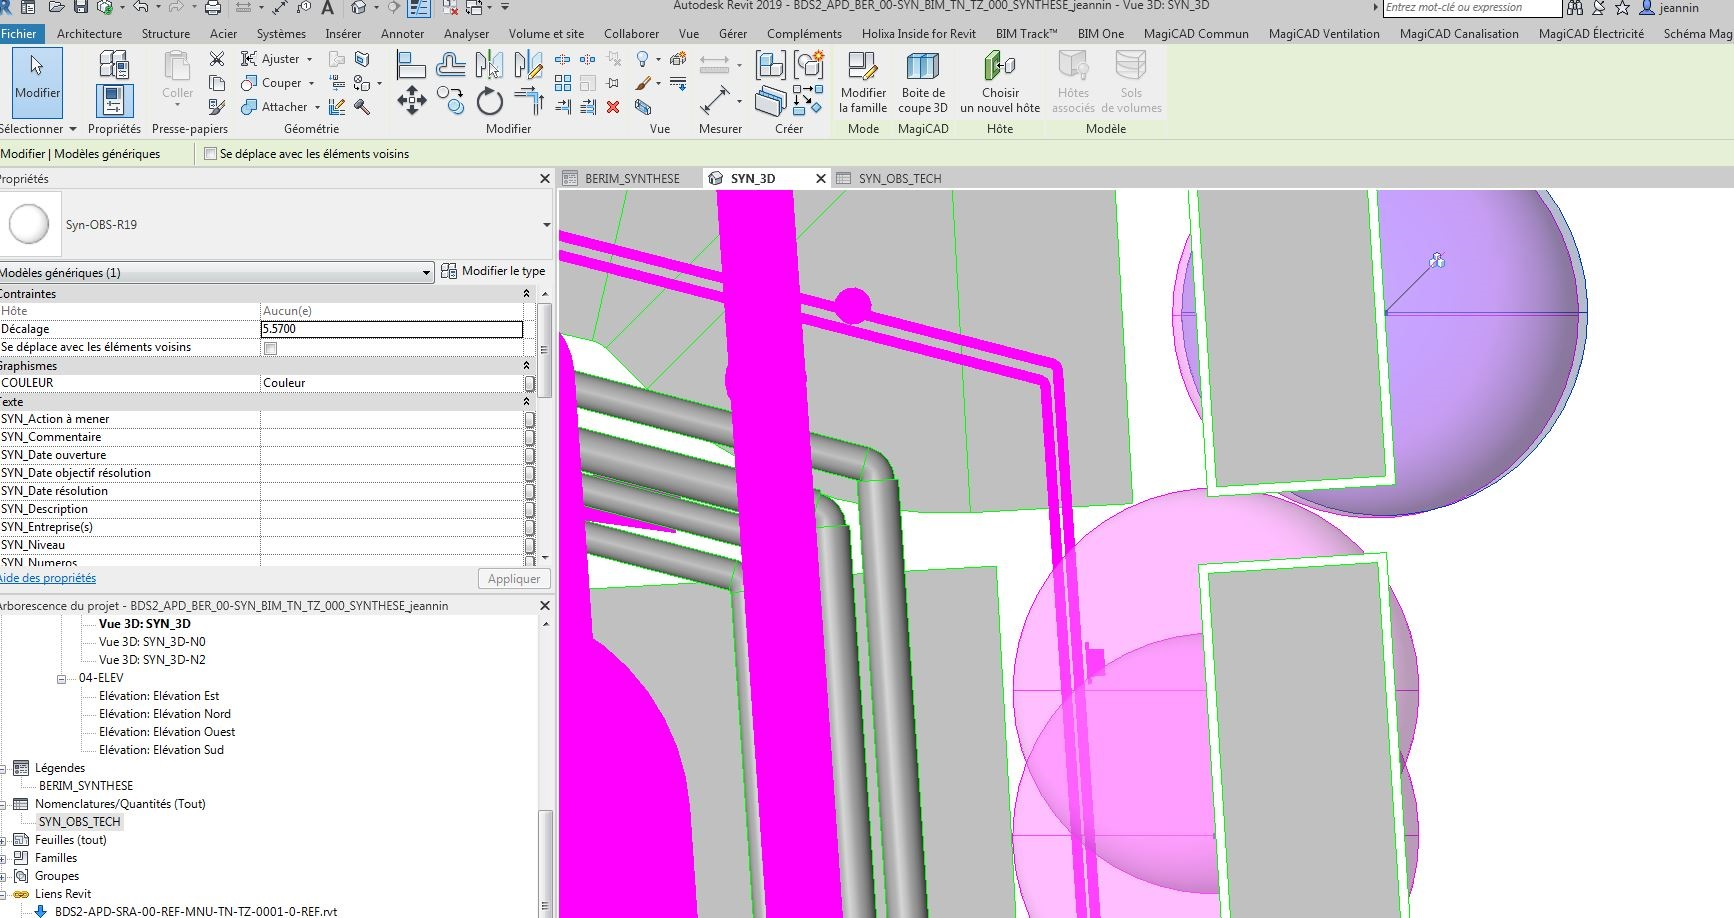Switch to the SYN_OBS_TECH view tab

point(899,179)
